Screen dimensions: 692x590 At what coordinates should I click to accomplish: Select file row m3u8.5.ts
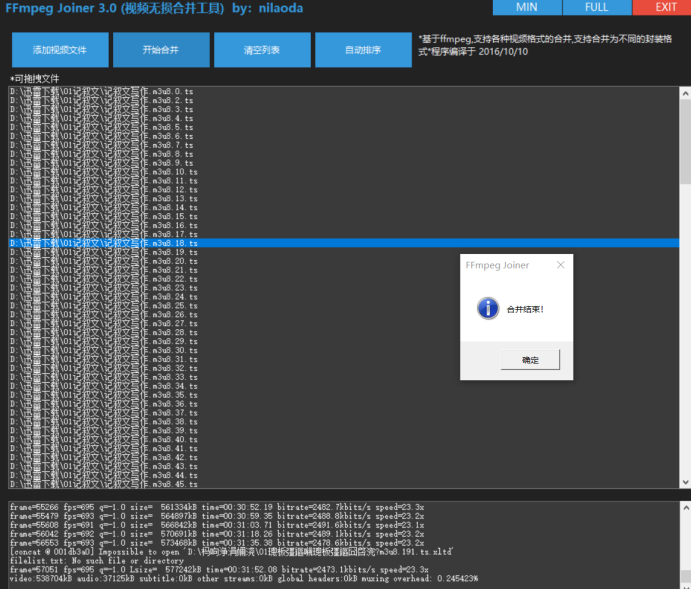(x=344, y=127)
